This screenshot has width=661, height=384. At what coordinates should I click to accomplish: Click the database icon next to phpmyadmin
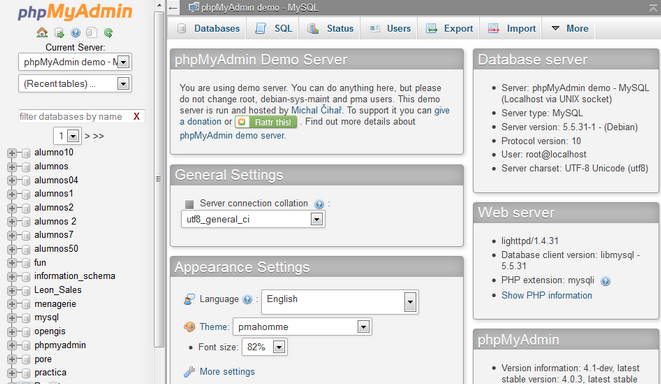[x=26, y=346]
